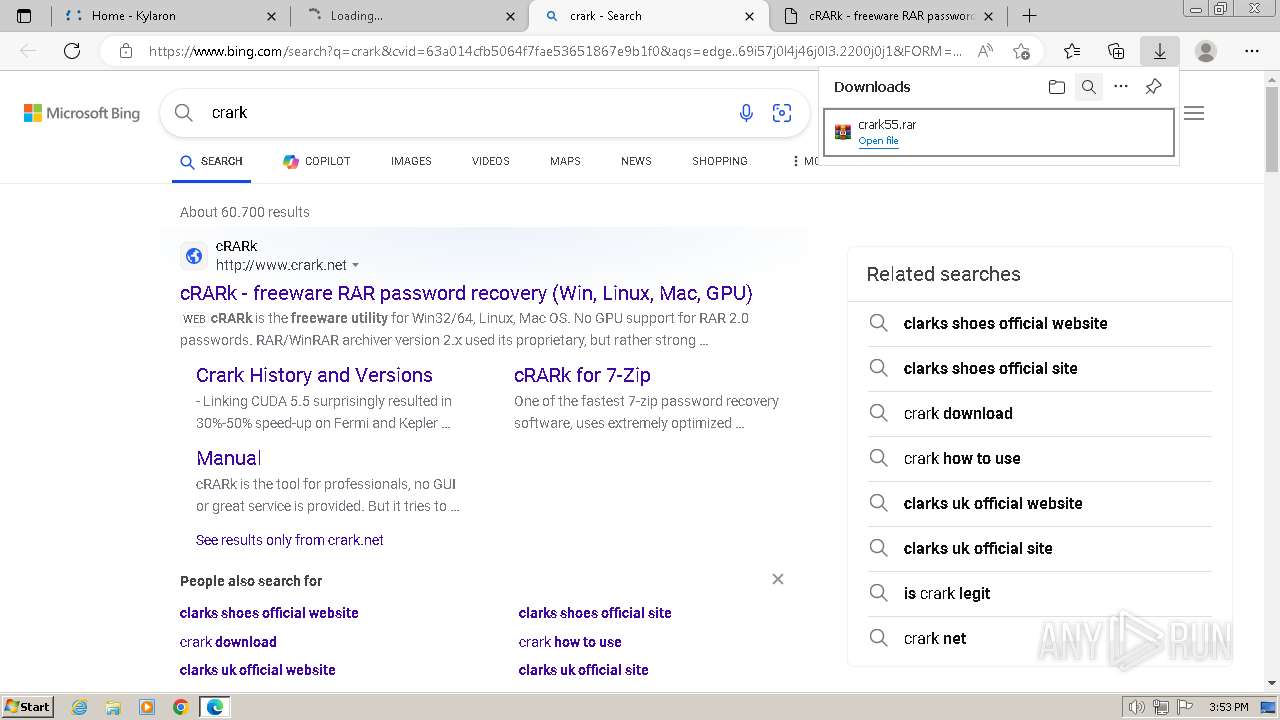The image size is (1280, 720).
Task: Click inside the Bing search input field
Action: pos(465,113)
